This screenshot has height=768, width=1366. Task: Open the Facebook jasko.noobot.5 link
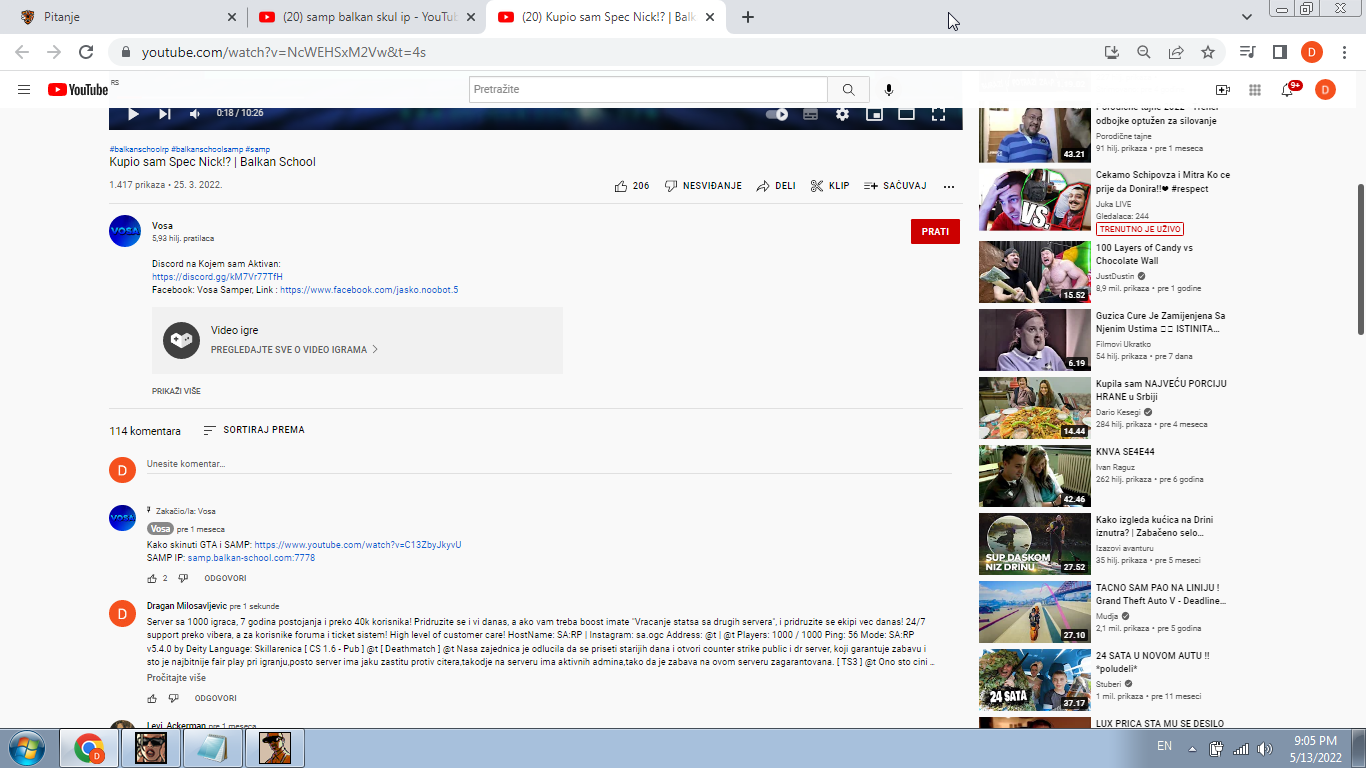click(369, 290)
